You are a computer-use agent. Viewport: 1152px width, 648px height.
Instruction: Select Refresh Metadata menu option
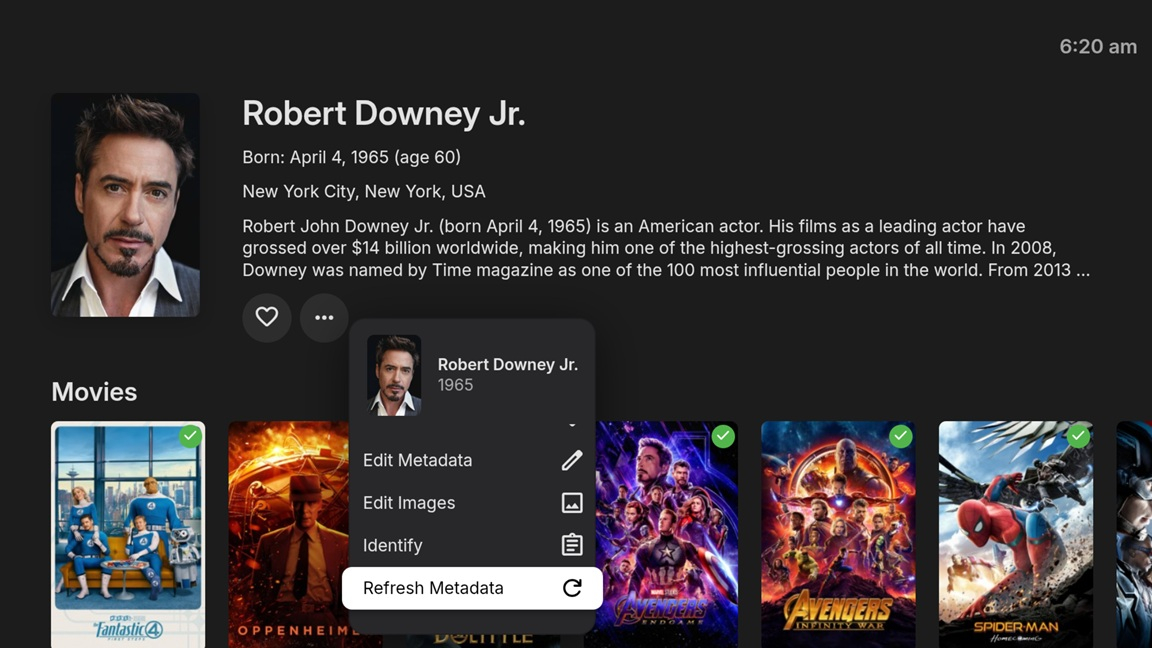[433, 588]
